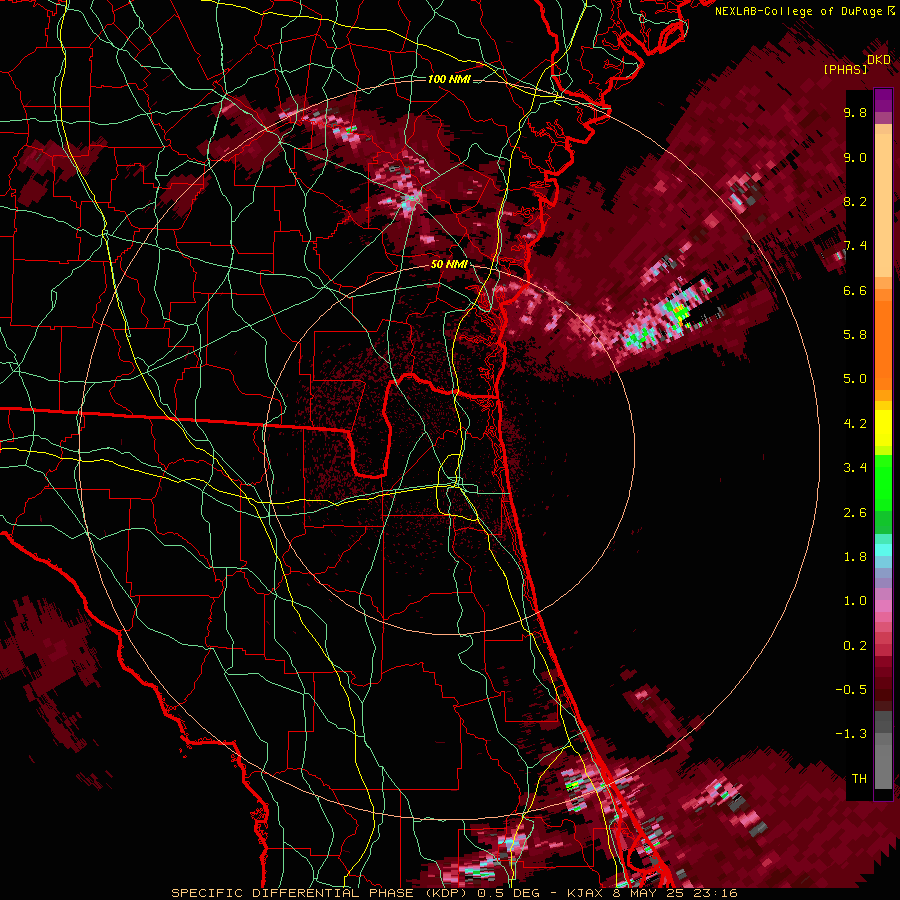The width and height of the screenshot is (900, 900).
Task: Click the -1.3 scale value
Action: click(x=851, y=734)
